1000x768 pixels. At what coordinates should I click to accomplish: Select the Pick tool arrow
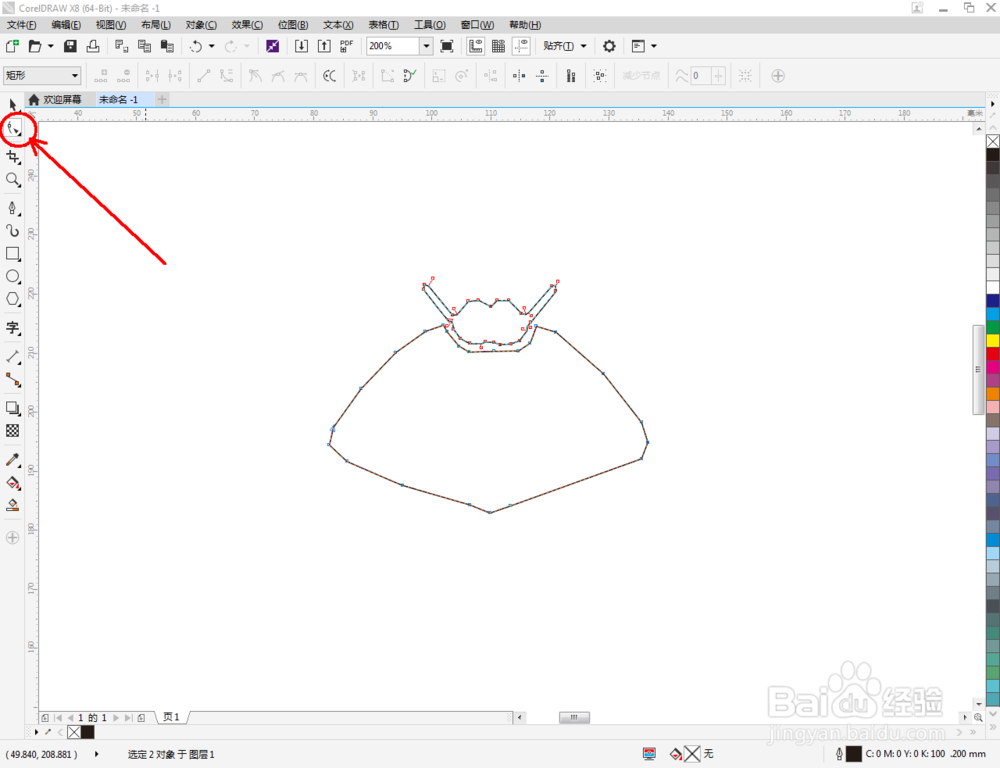(13, 104)
